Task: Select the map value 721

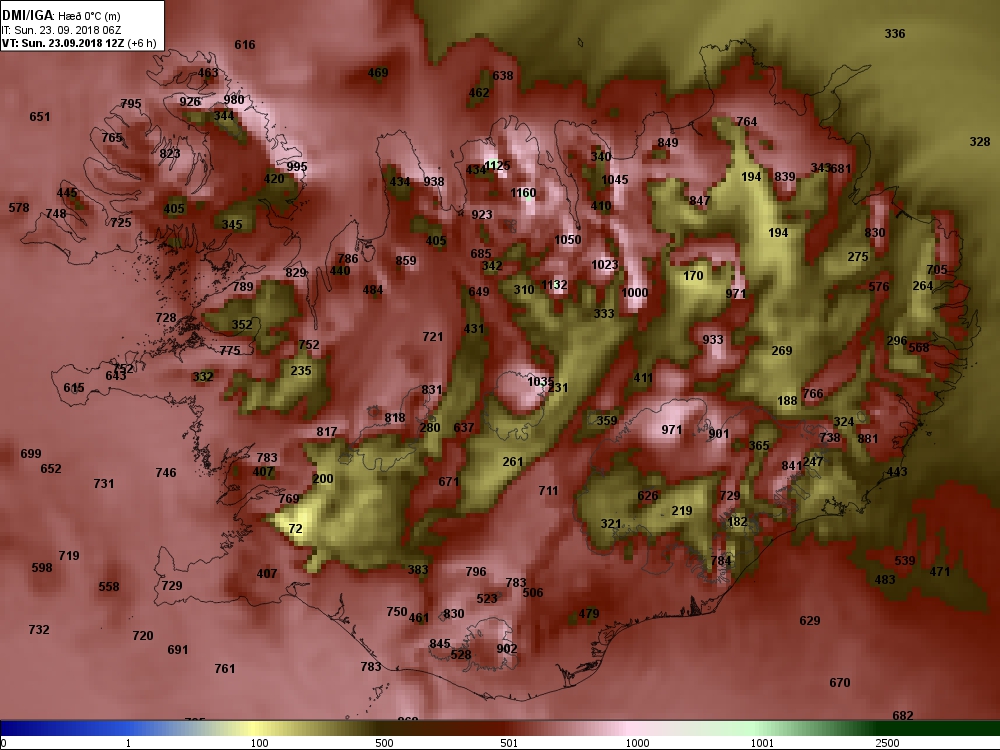Action: pyautogui.click(x=432, y=336)
